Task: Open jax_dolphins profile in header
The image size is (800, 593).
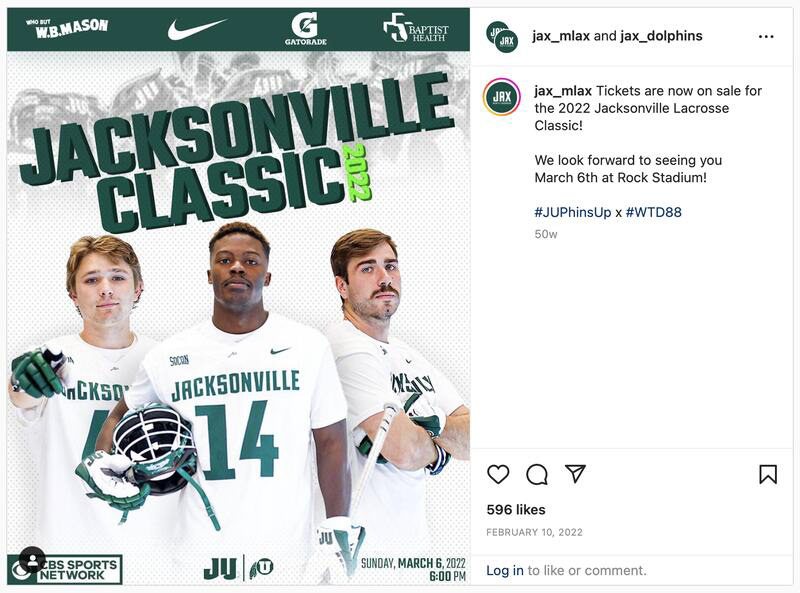Action: click(x=661, y=36)
